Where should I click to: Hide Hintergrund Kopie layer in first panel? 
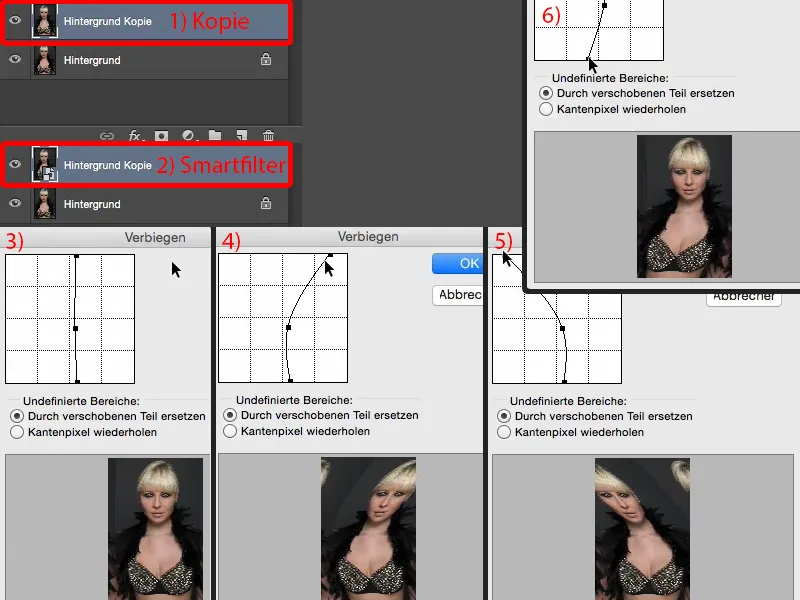(x=15, y=20)
